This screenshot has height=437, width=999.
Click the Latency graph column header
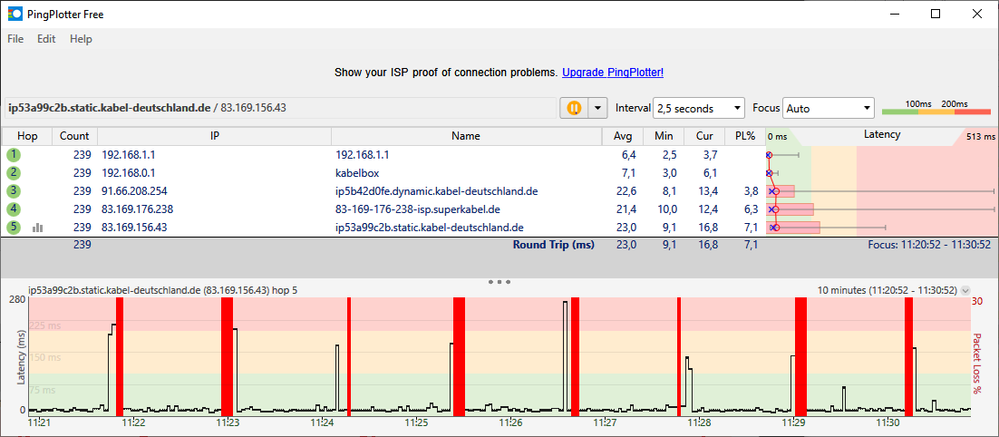pyautogui.click(x=882, y=135)
